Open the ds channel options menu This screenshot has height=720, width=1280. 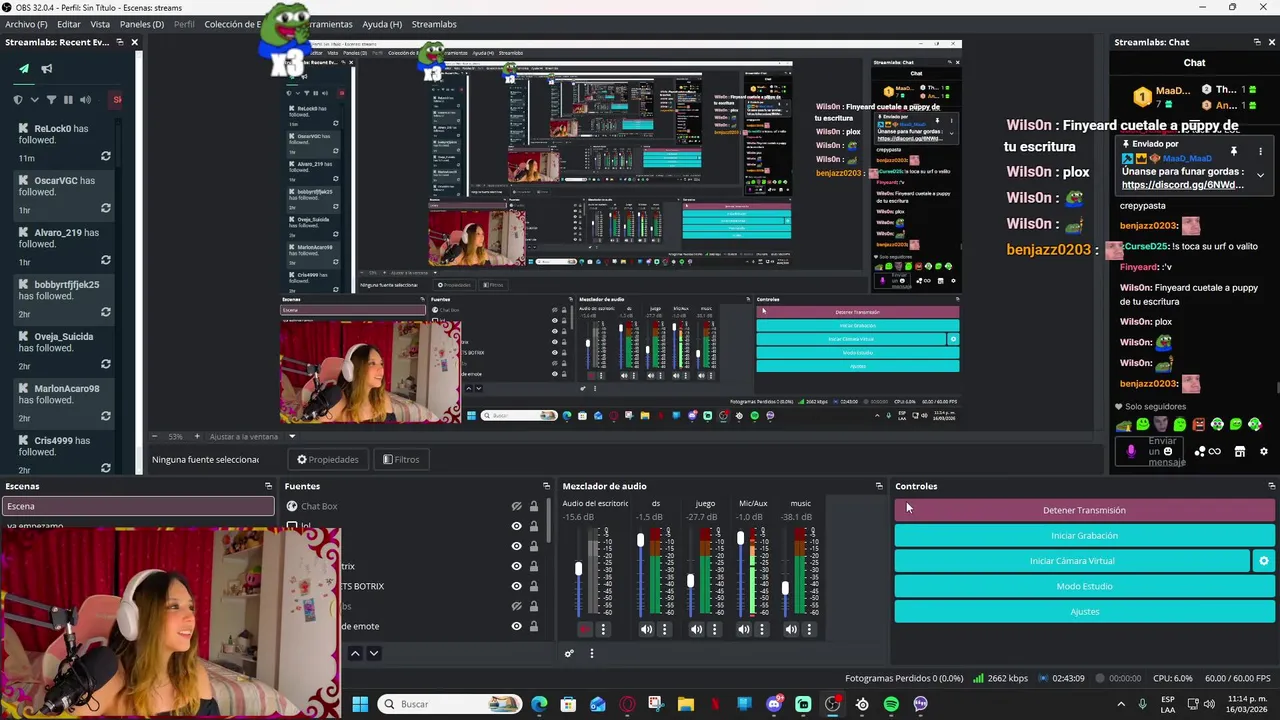tap(665, 629)
